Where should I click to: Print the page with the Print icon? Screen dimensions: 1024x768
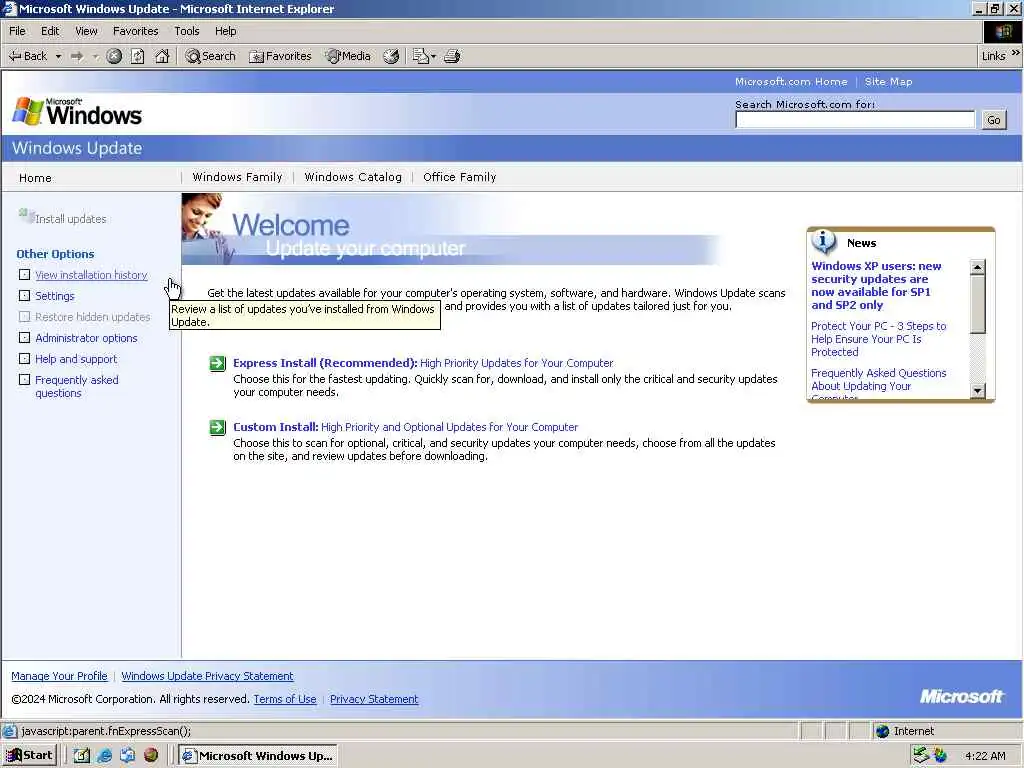(452, 56)
